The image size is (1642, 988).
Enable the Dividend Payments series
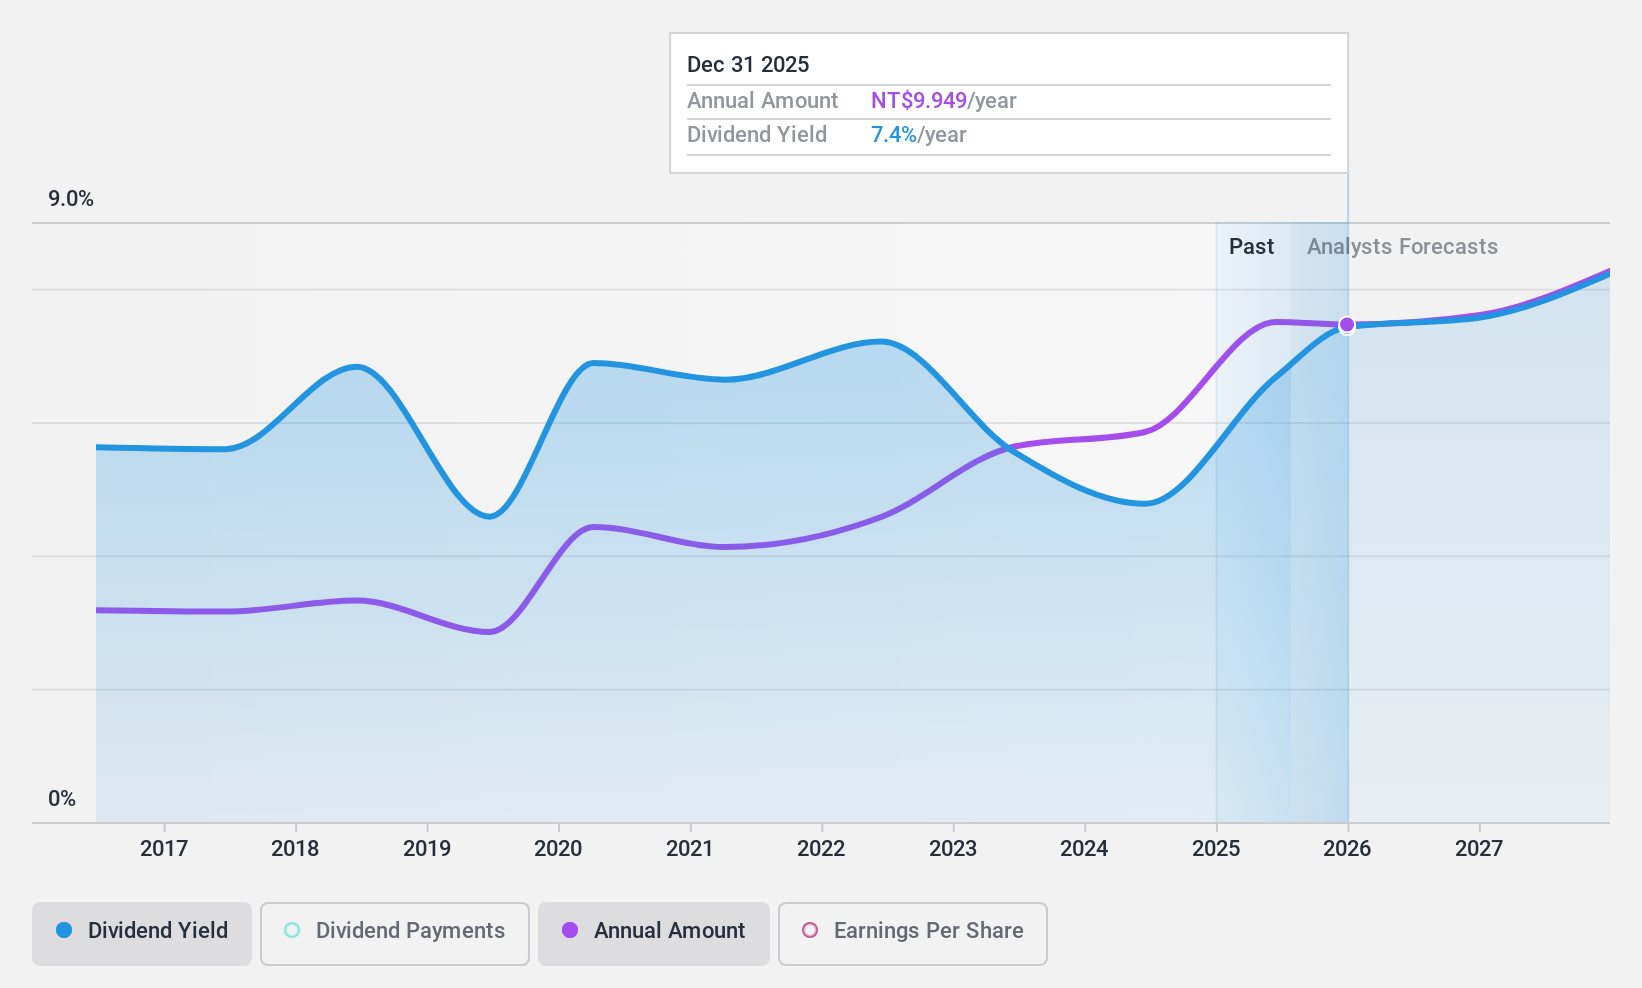coord(395,934)
